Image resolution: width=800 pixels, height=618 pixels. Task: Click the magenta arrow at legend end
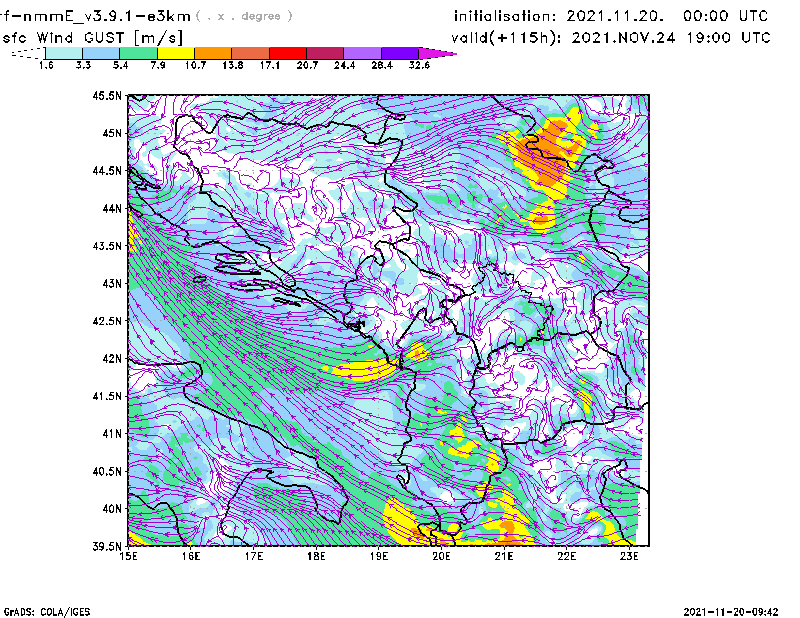point(437,53)
